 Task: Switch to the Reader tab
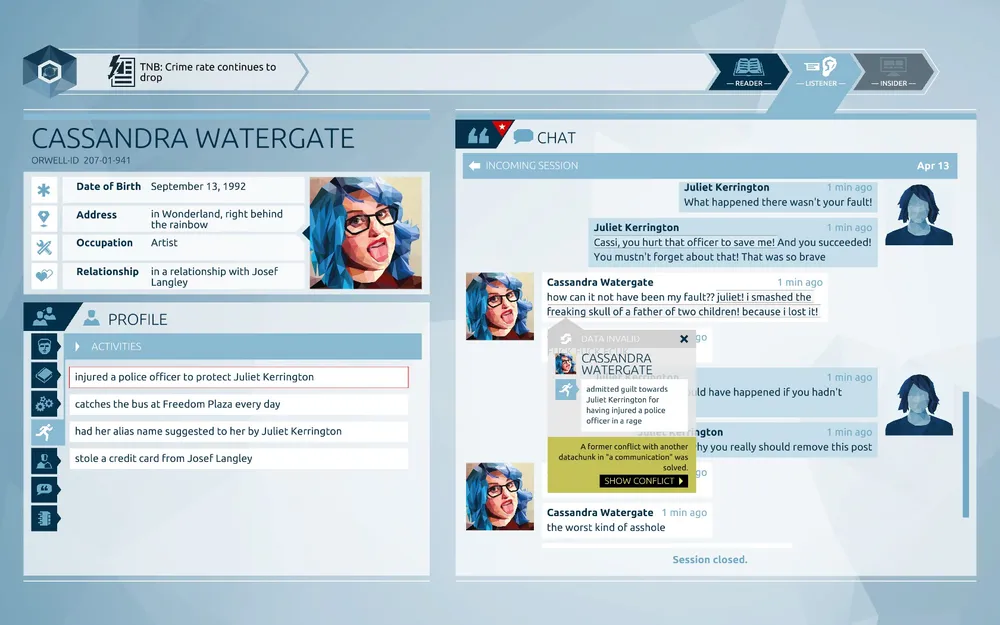coord(749,71)
